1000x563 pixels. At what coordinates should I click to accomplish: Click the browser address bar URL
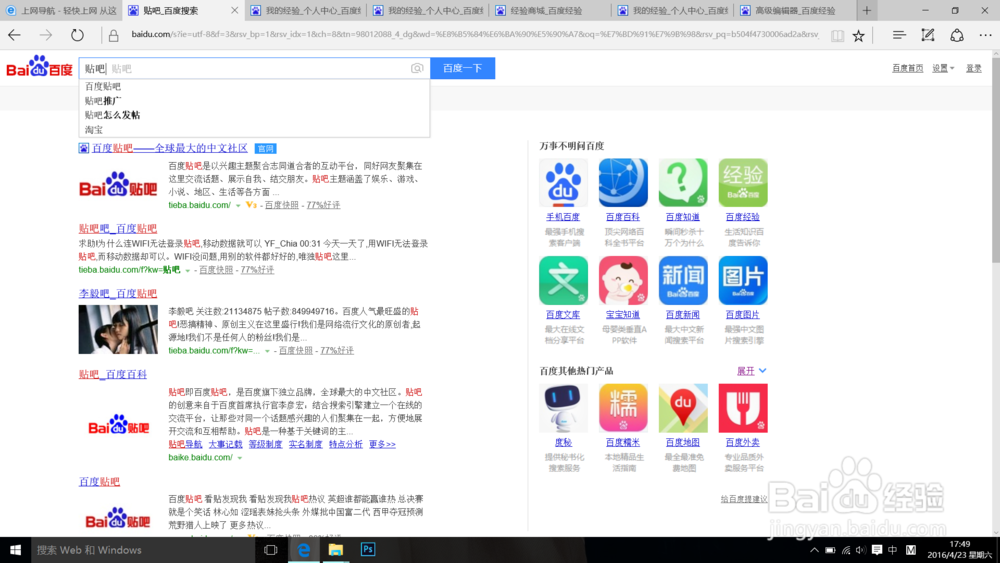(x=474, y=34)
